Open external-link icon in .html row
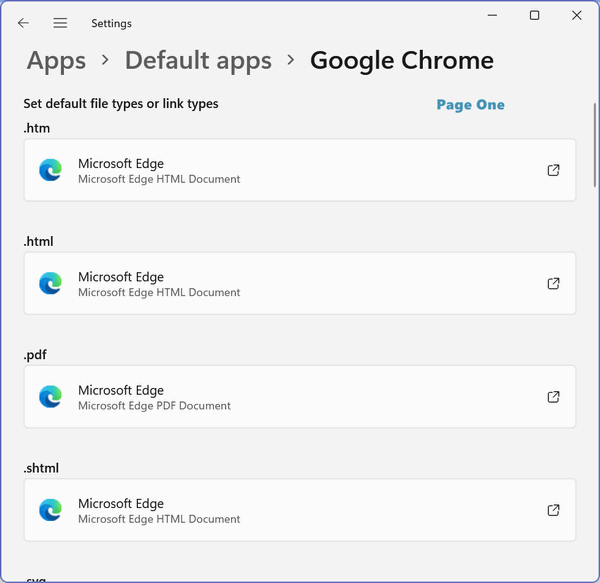Image resolution: width=600 pixels, height=583 pixels. coord(553,283)
